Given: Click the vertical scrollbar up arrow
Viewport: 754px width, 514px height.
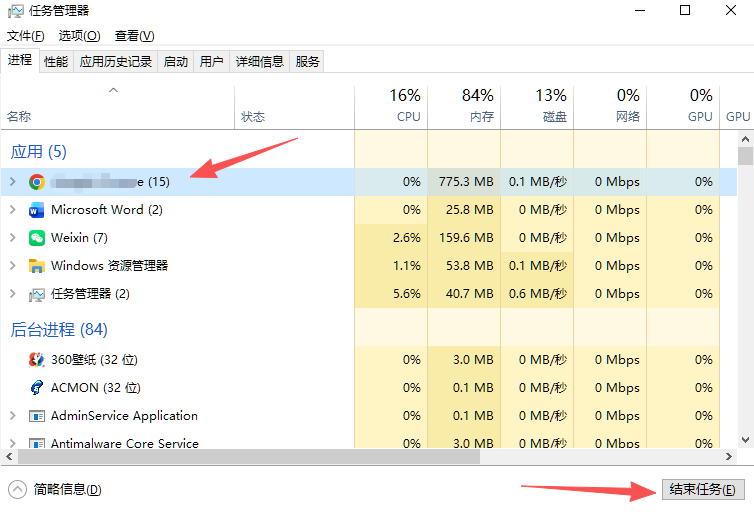Looking at the screenshot, I should [745, 139].
